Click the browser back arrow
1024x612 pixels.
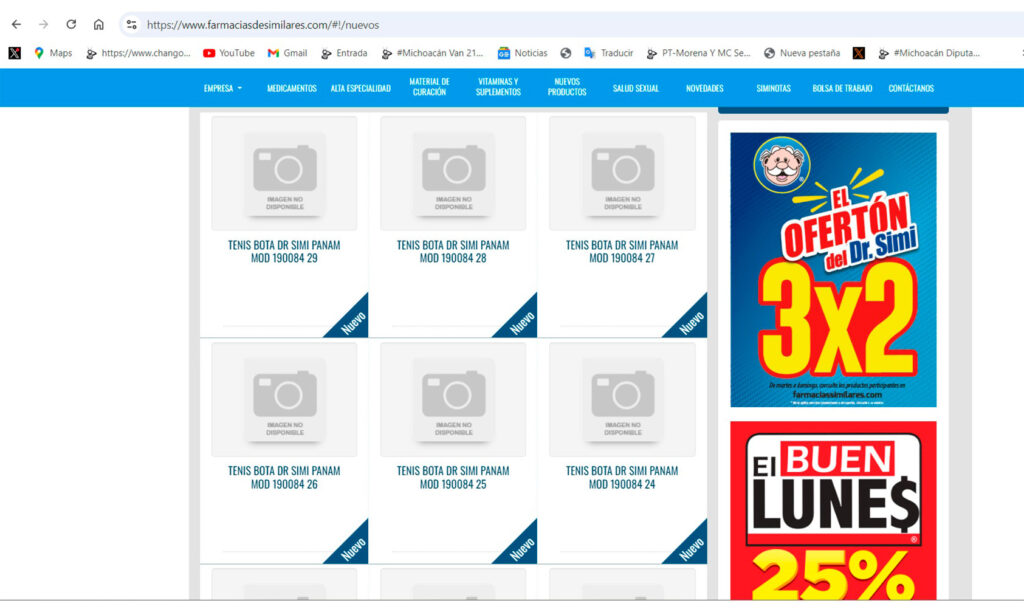pos(16,25)
